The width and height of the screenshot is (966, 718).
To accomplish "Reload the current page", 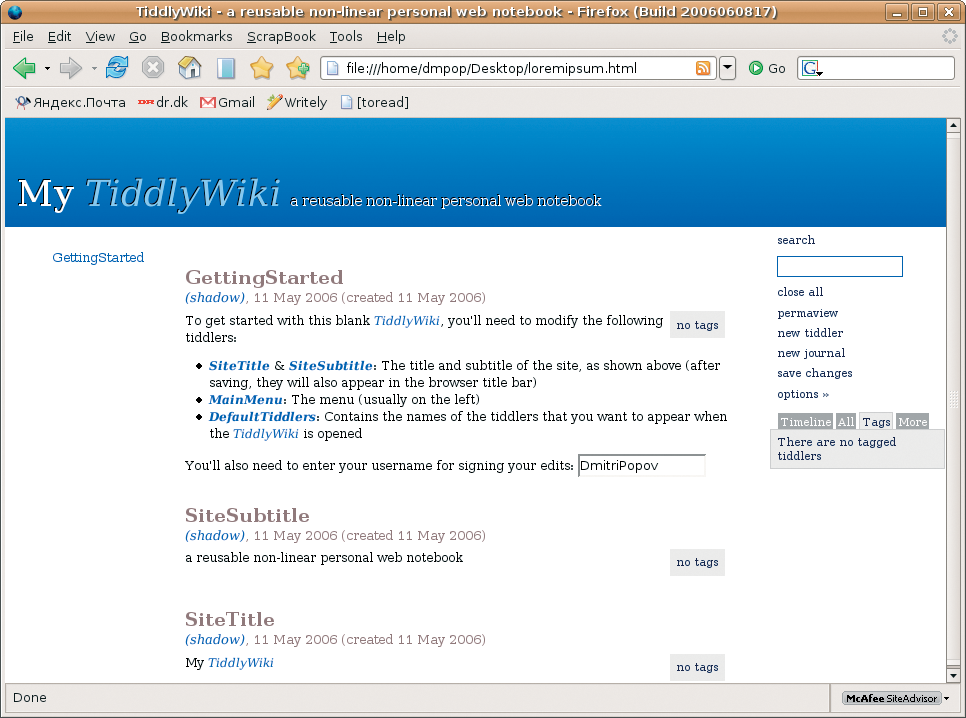I will (x=116, y=68).
